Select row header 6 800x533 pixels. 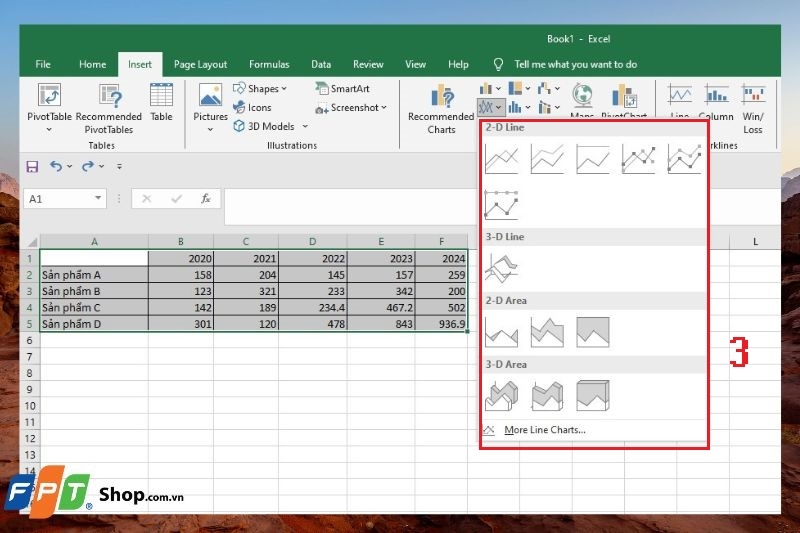pos(29,340)
